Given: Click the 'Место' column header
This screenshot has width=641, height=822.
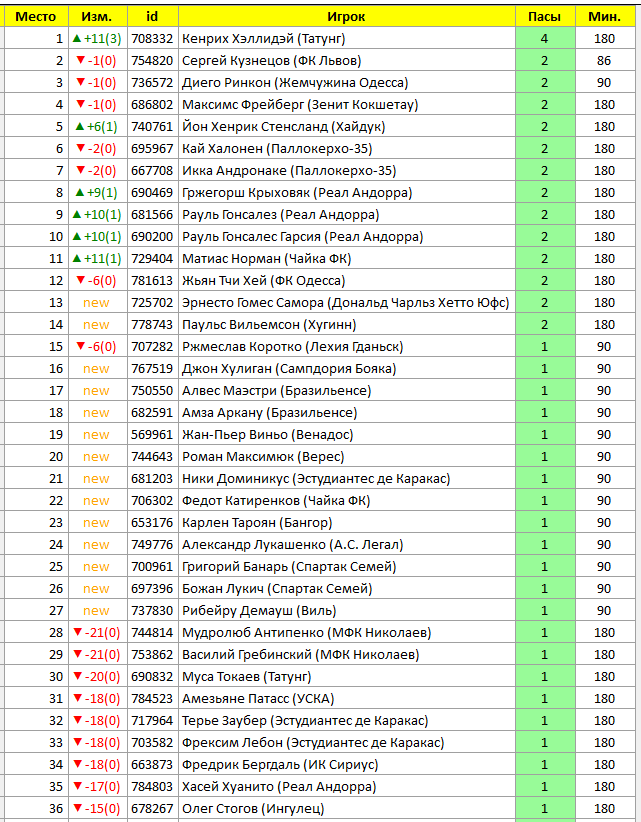Looking at the screenshot, I should click(36, 17).
